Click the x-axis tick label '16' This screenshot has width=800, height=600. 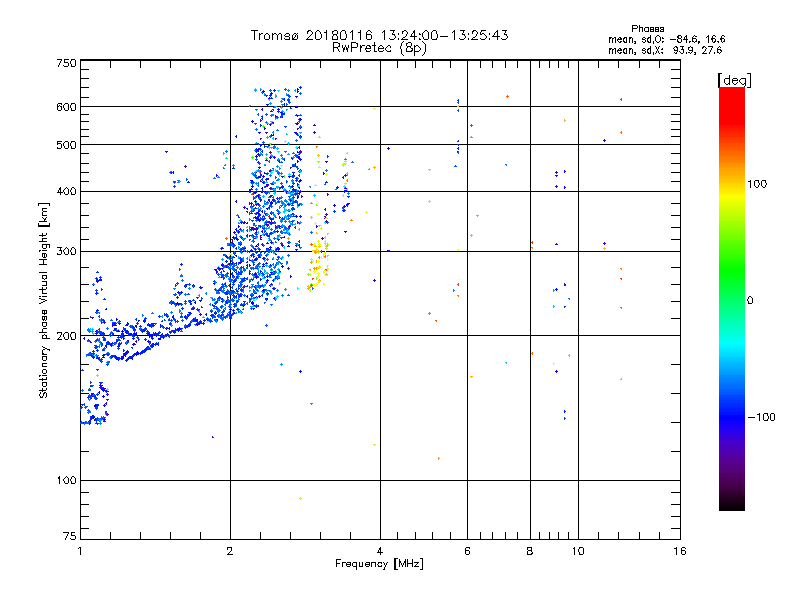[x=680, y=551]
